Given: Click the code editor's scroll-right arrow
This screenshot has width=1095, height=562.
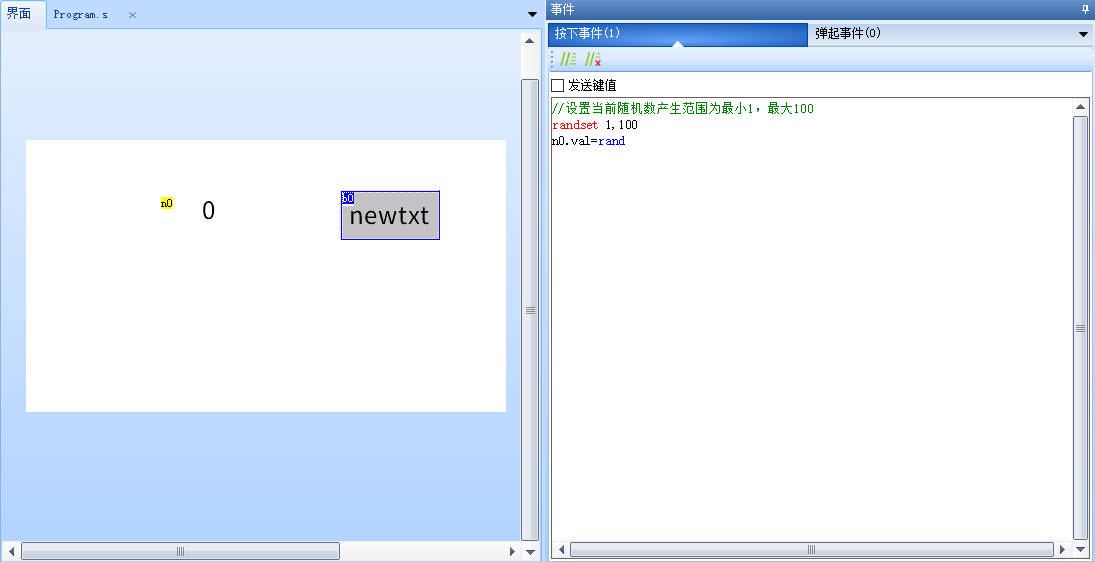Looking at the screenshot, I should pos(1064,549).
